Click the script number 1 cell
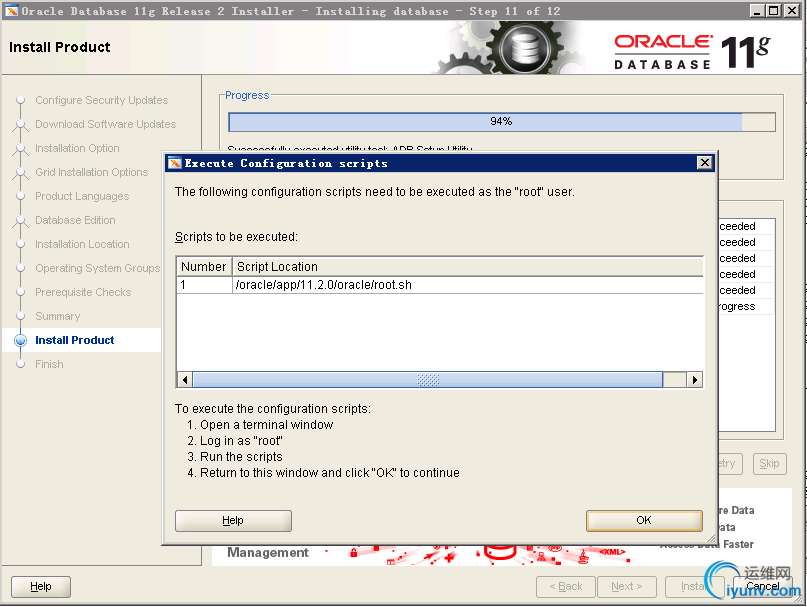 [204, 285]
